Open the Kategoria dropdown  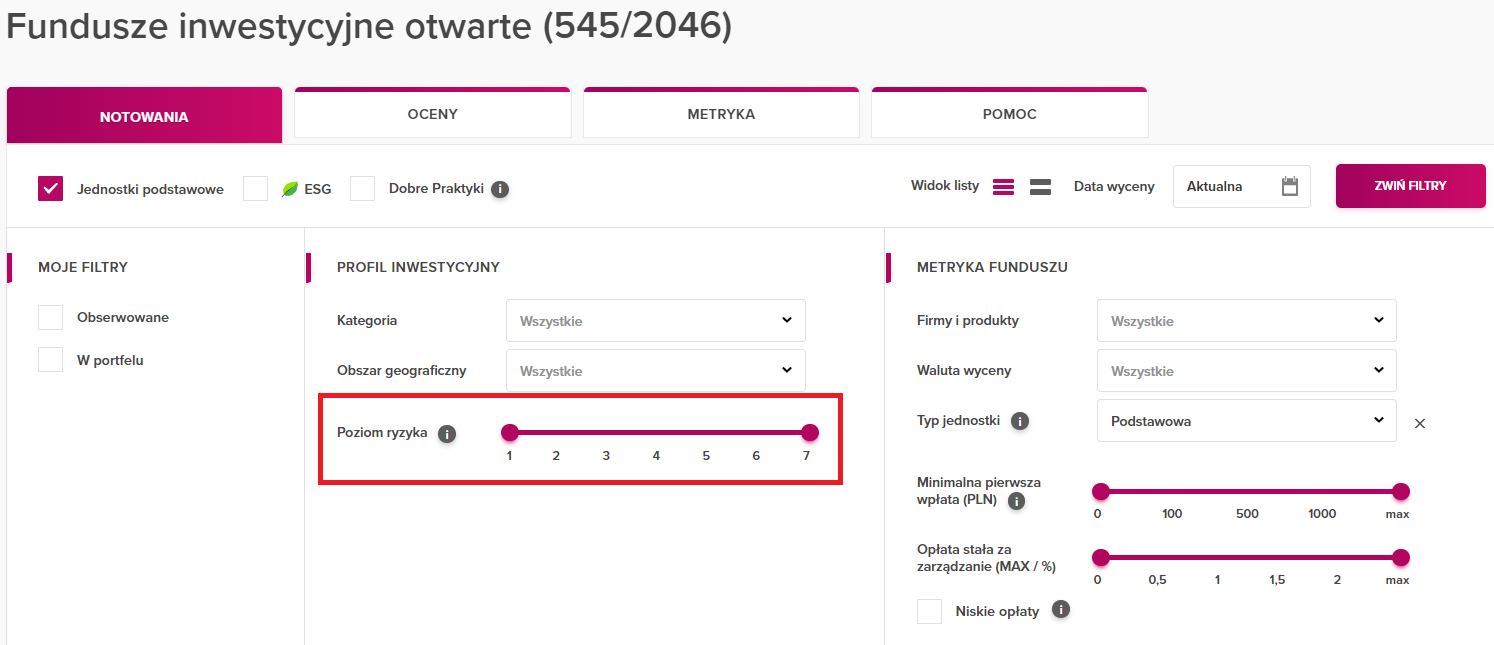tap(655, 321)
